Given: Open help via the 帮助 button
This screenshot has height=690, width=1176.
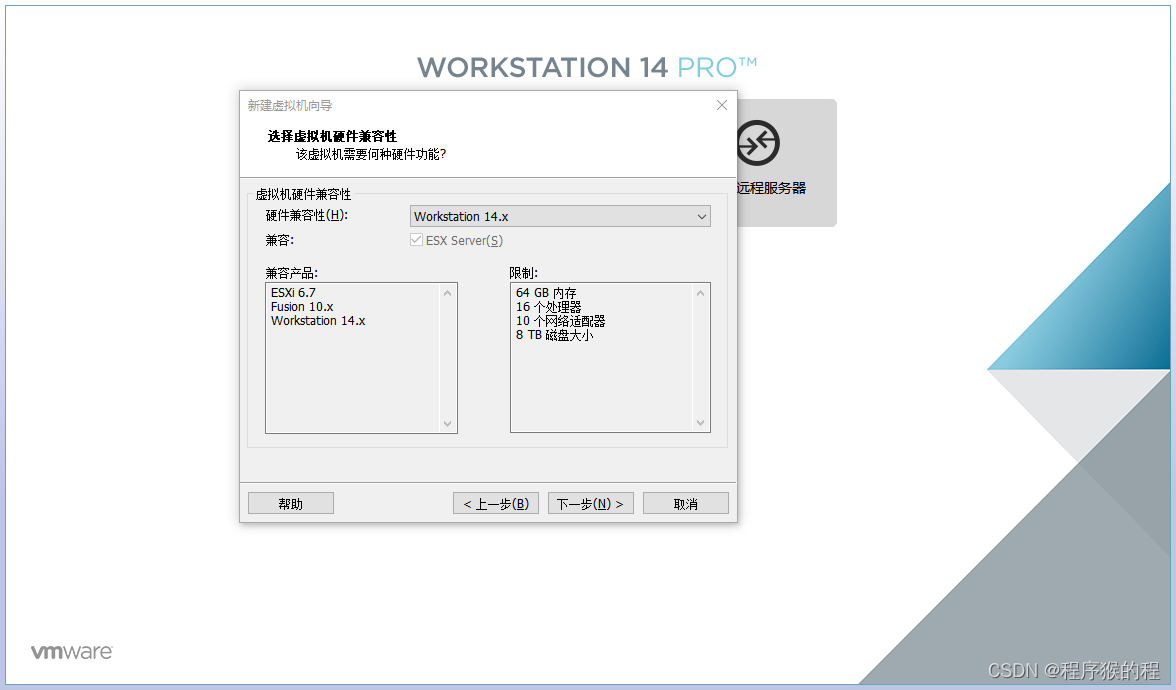Looking at the screenshot, I should coord(290,502).
